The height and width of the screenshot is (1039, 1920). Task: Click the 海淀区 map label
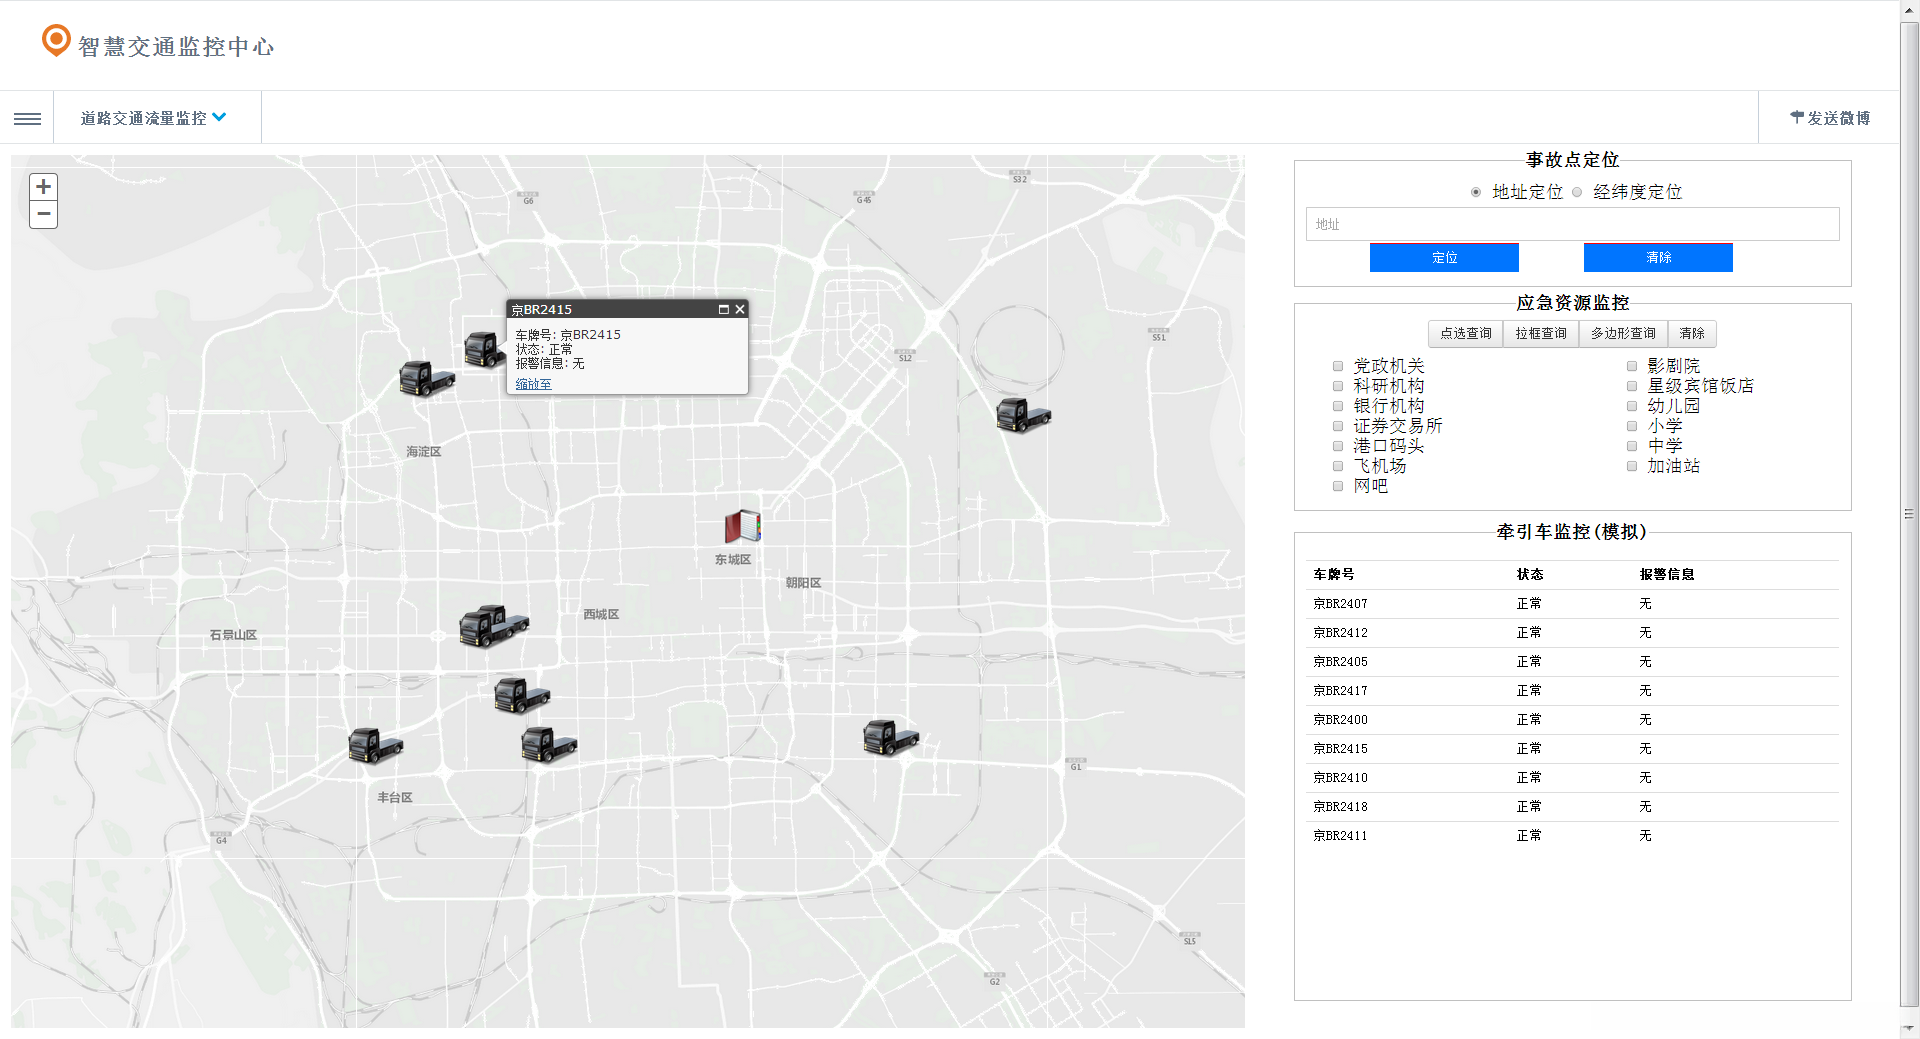pos(423,452)
